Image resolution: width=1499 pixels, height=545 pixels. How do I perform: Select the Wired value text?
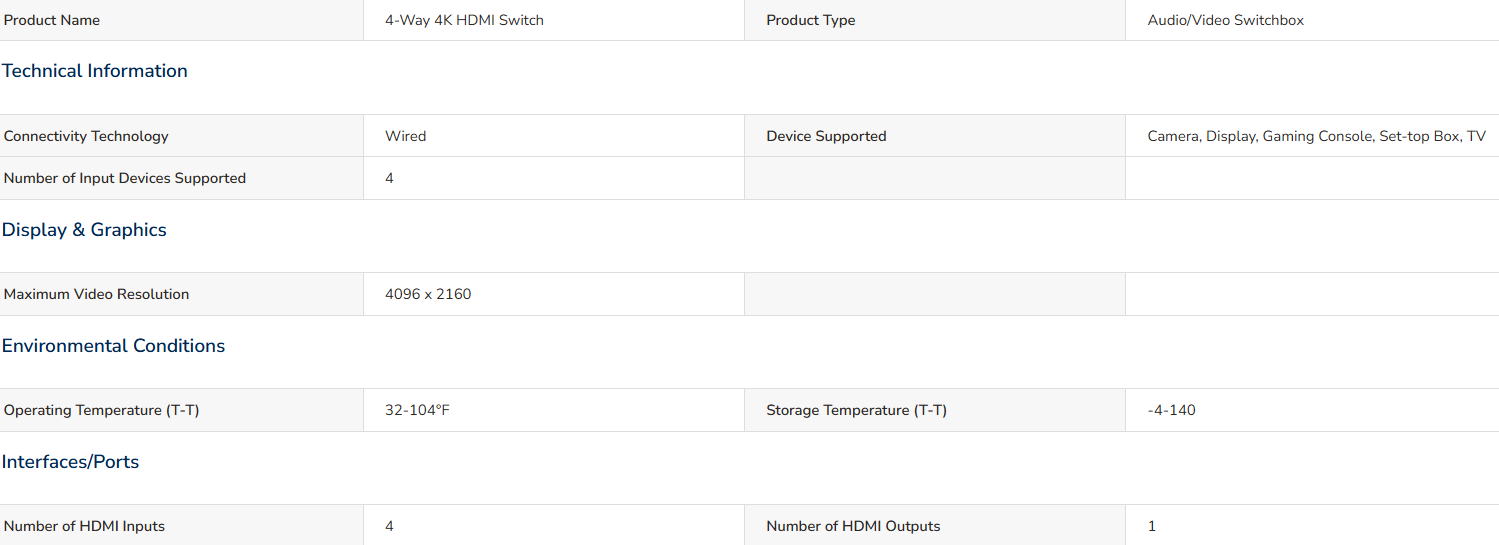point(405,136)
